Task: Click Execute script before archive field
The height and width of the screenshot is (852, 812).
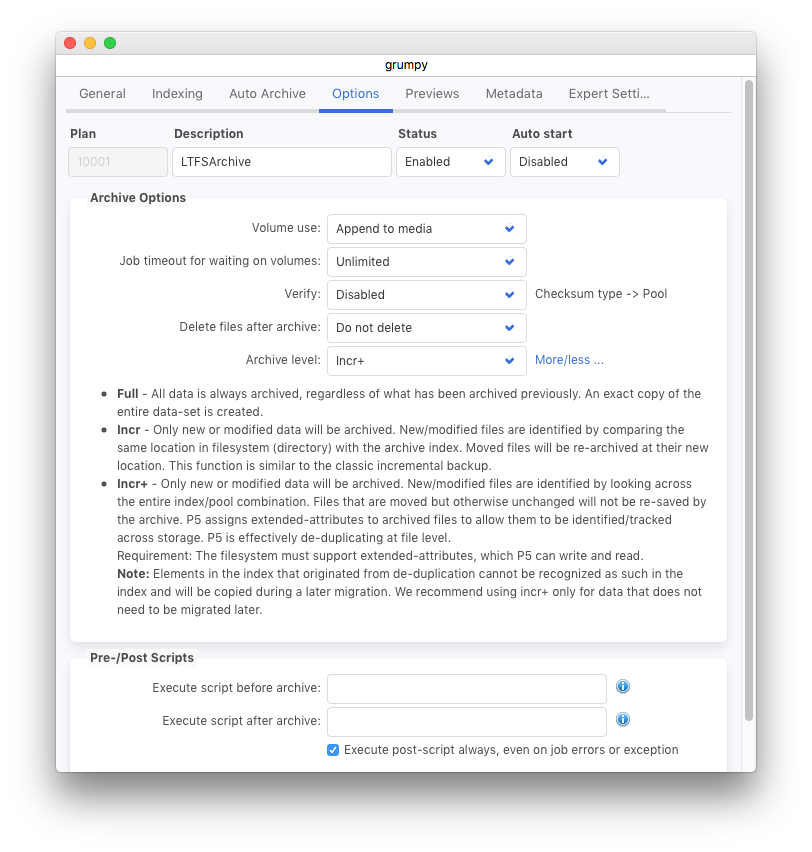Action: 466,689
